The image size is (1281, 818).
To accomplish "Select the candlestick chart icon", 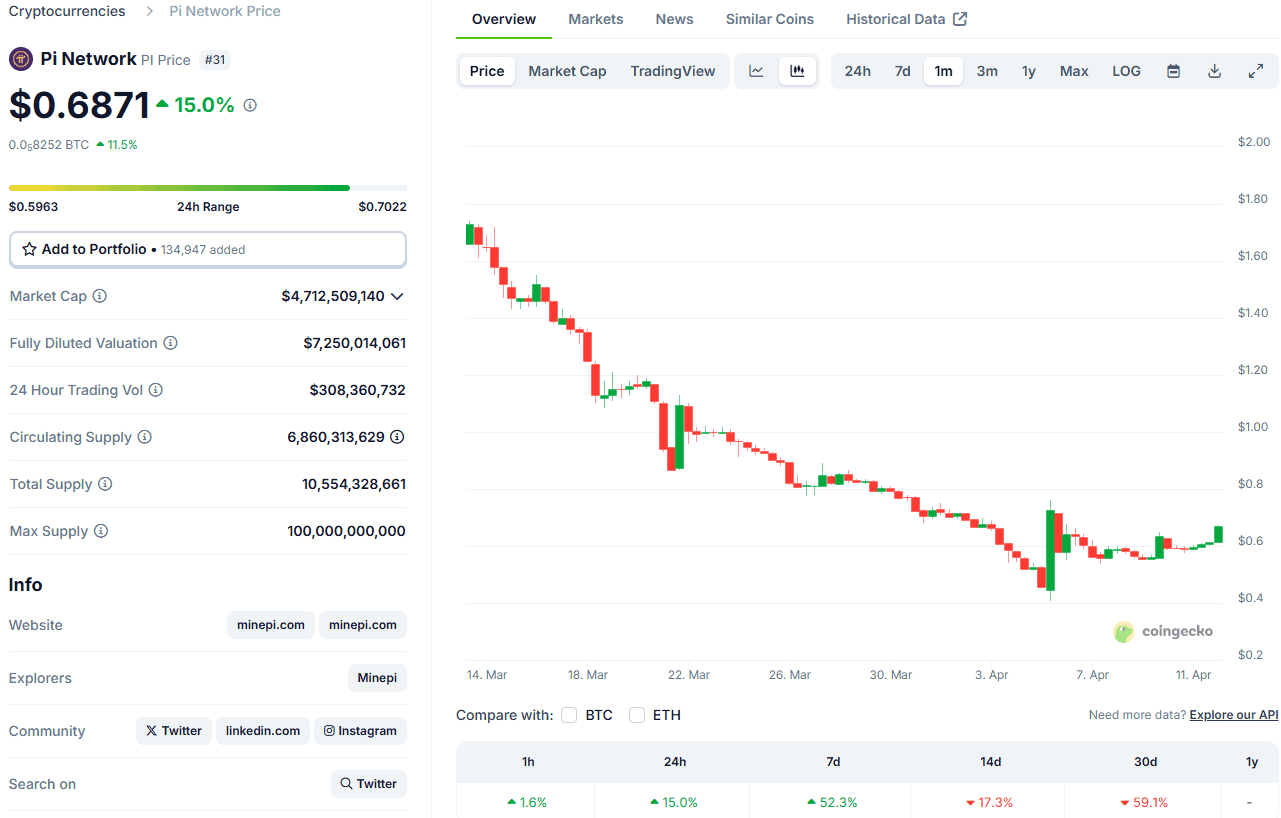I will [x=795, y=70].
